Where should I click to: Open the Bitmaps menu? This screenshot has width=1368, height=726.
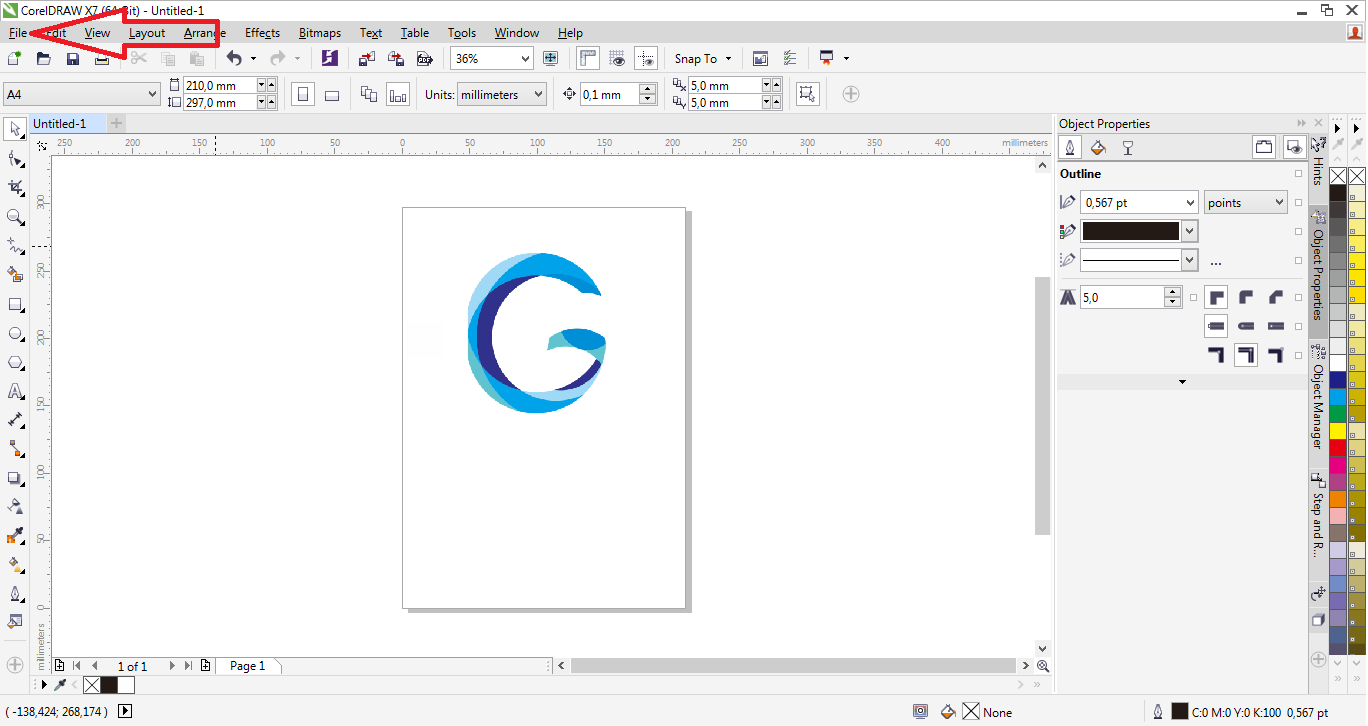tap(319, 33)
